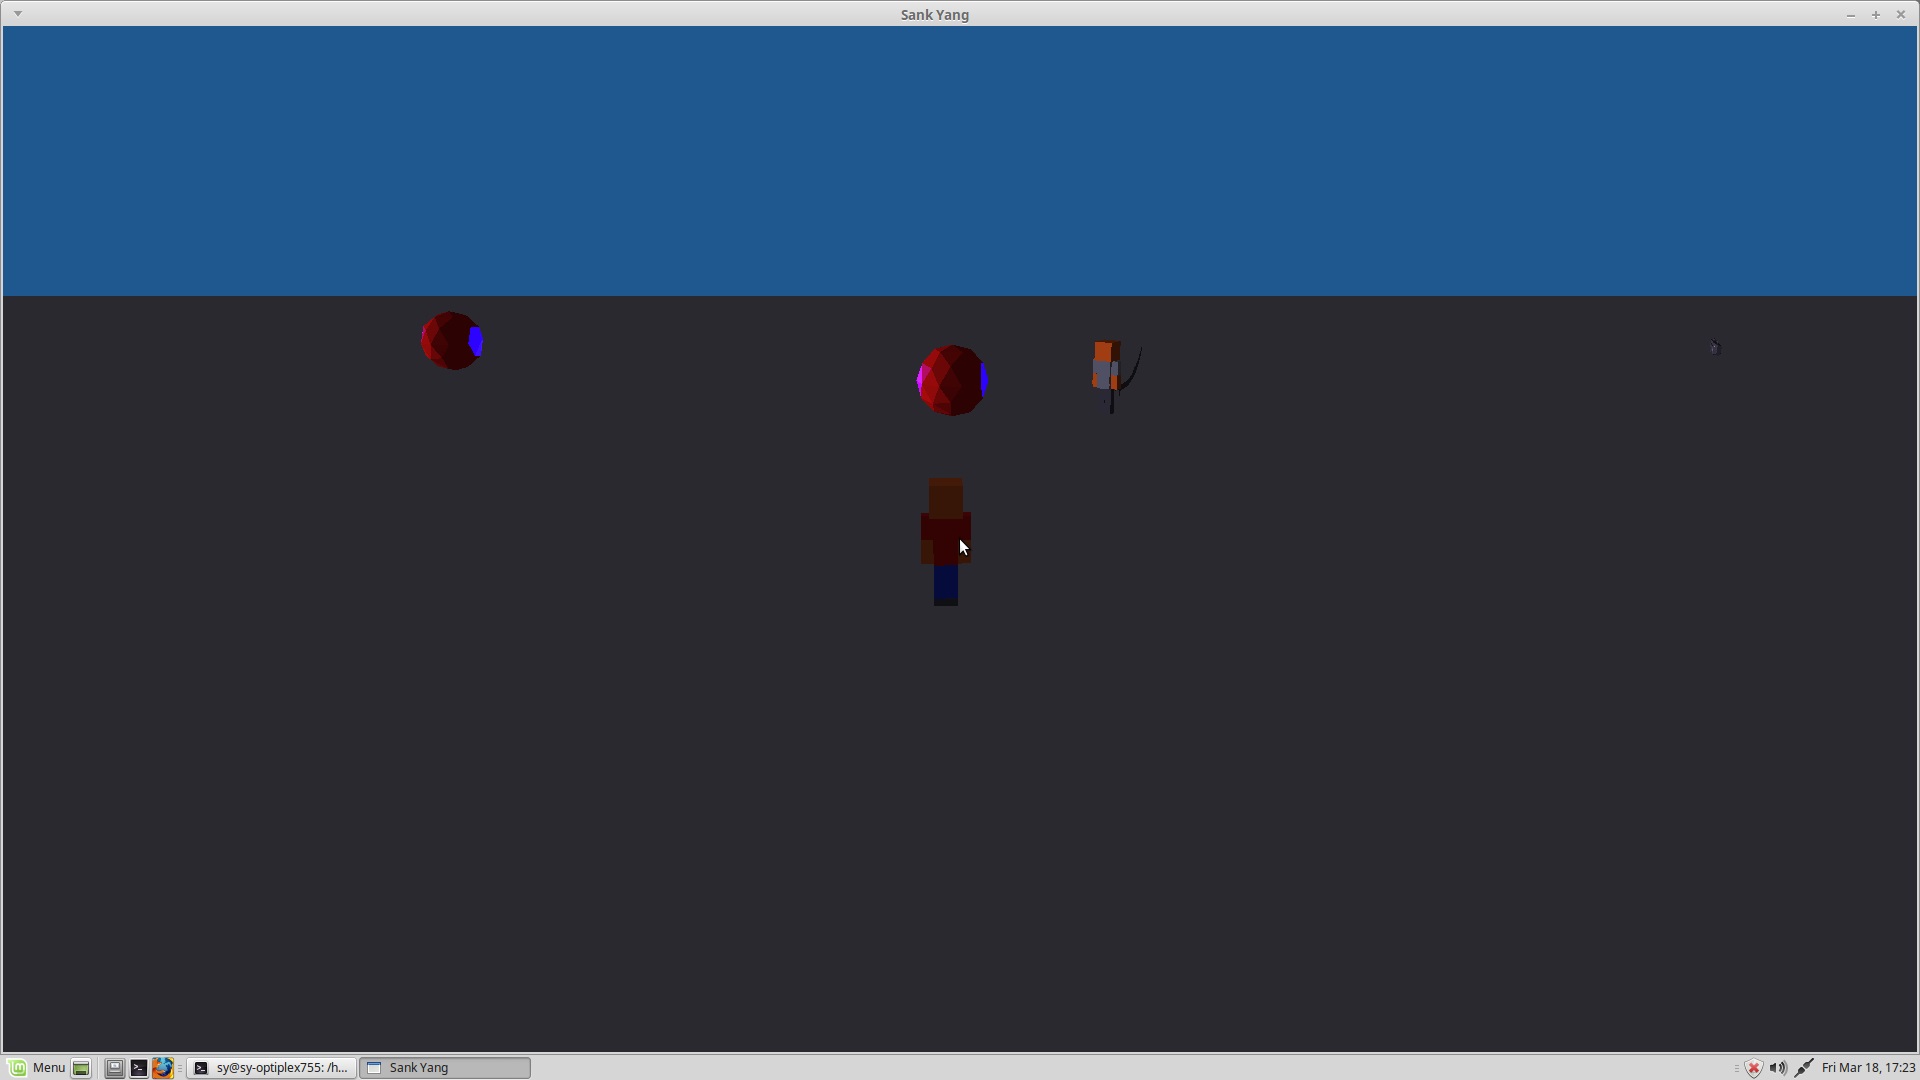Click the player character in red shirt
Image resolution: width=1920 pixels, height=1080 pixels.
click(x=946, y=542)
